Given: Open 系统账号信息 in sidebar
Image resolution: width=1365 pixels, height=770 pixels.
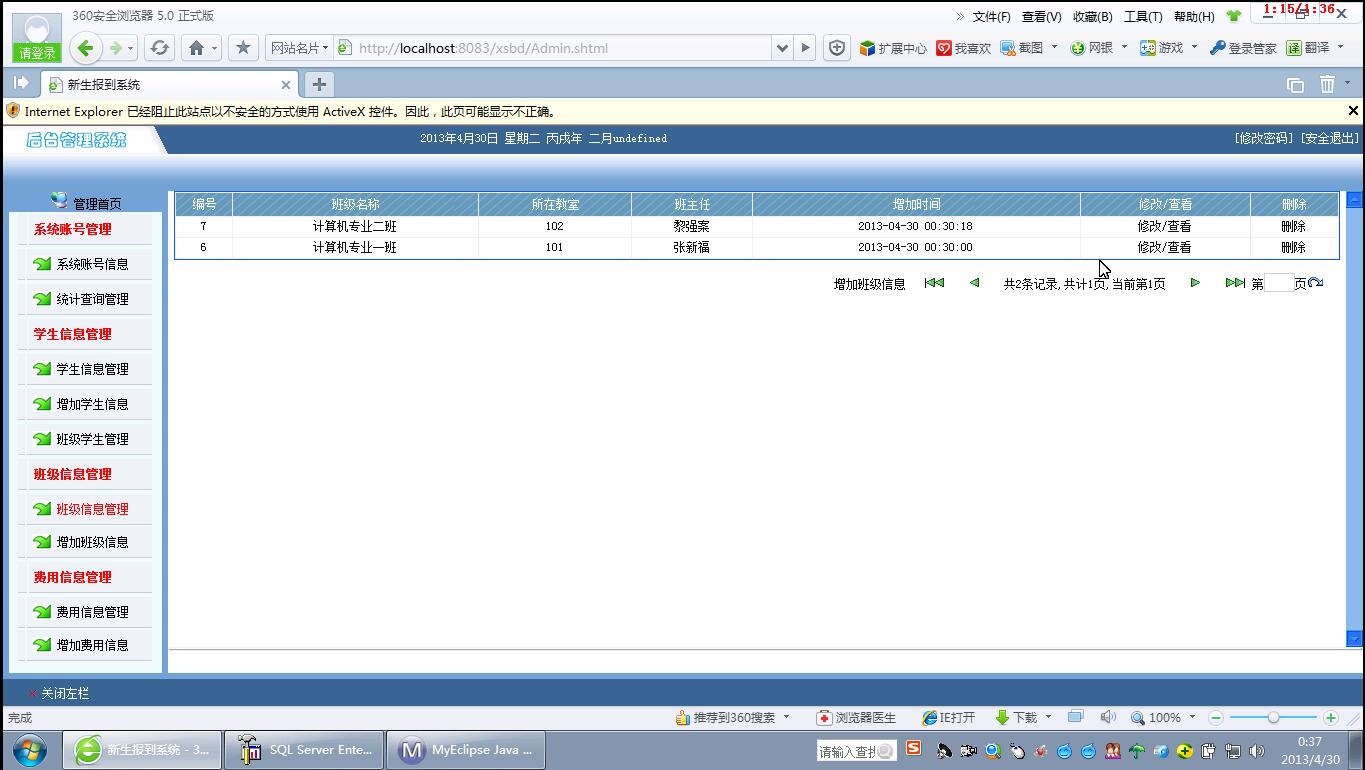Looking at the screenshot, I should tap(92, 264).
